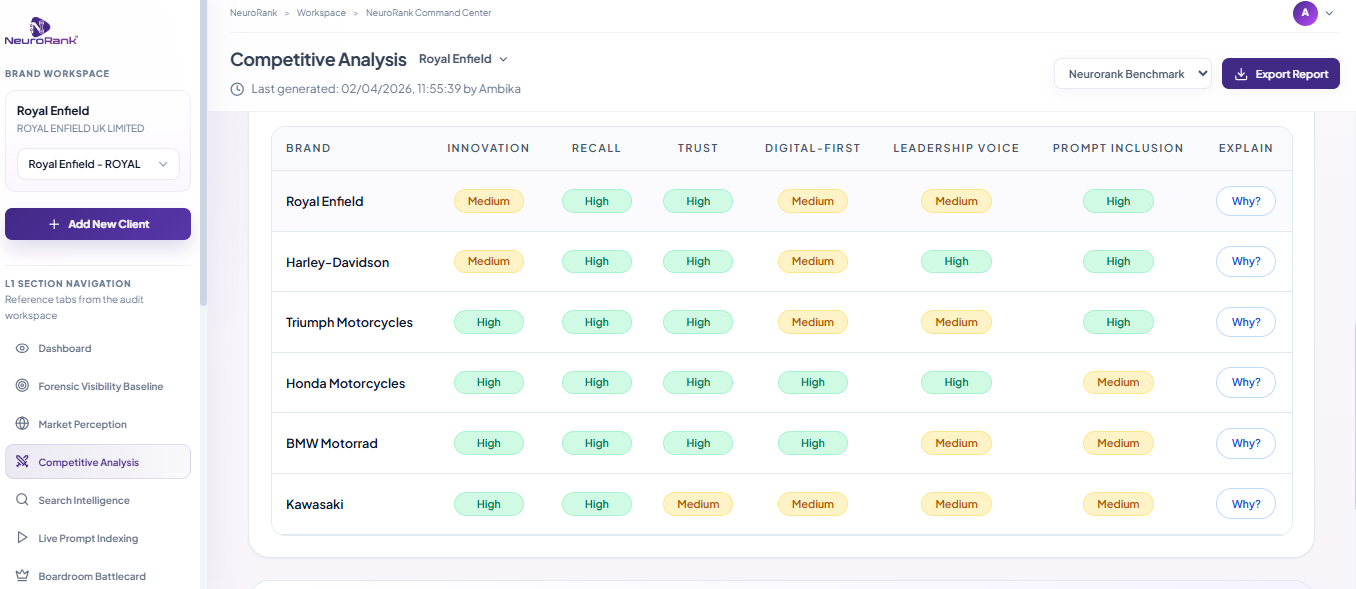Click Kawasaki's Medium Trust badge
The image size is (1356, 589).
(x=698, y=504)
